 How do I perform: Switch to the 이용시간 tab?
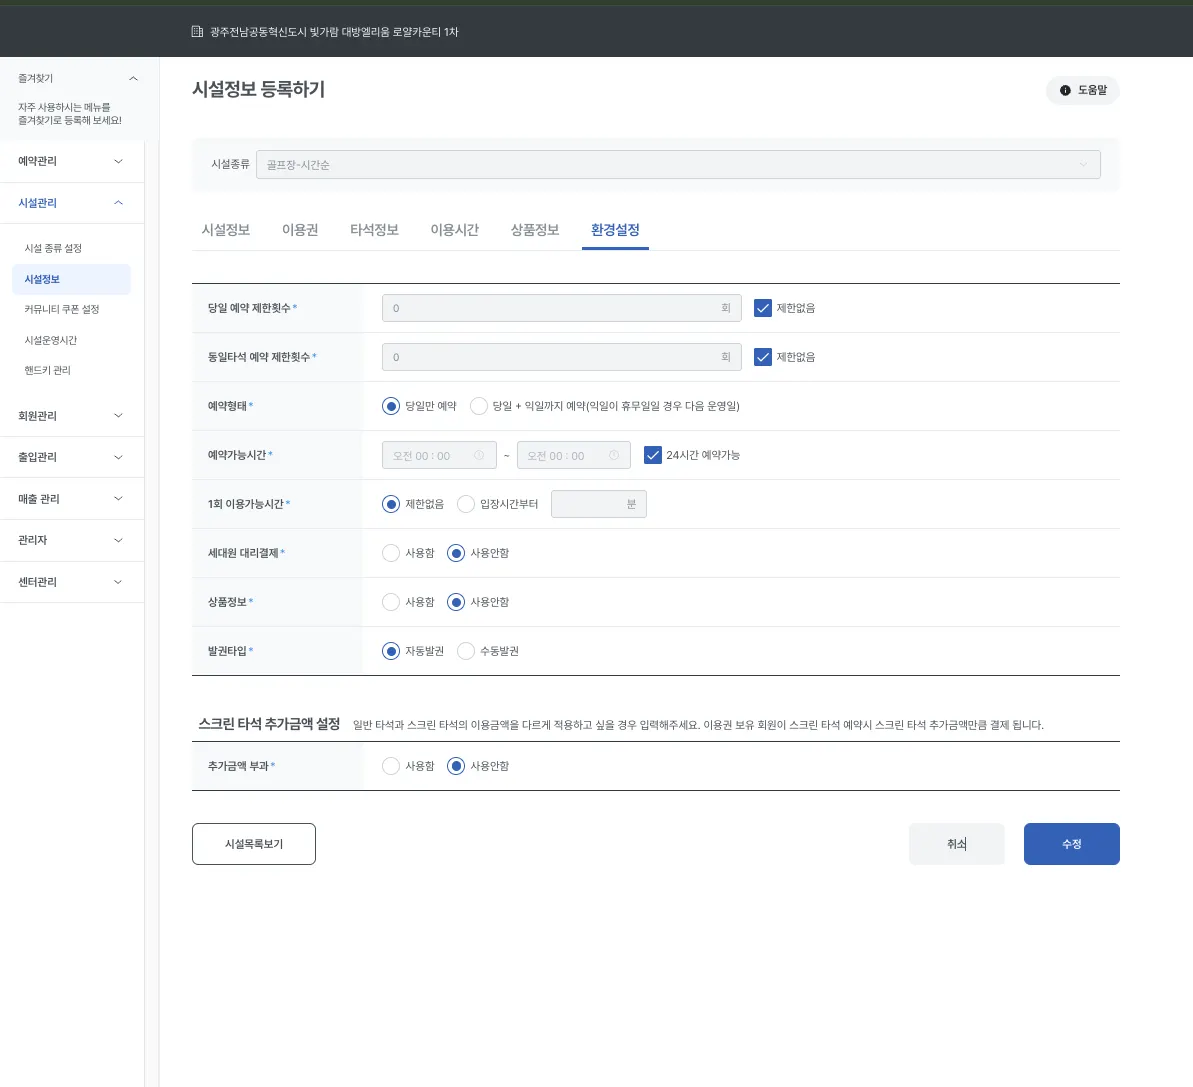pos(454,230)
